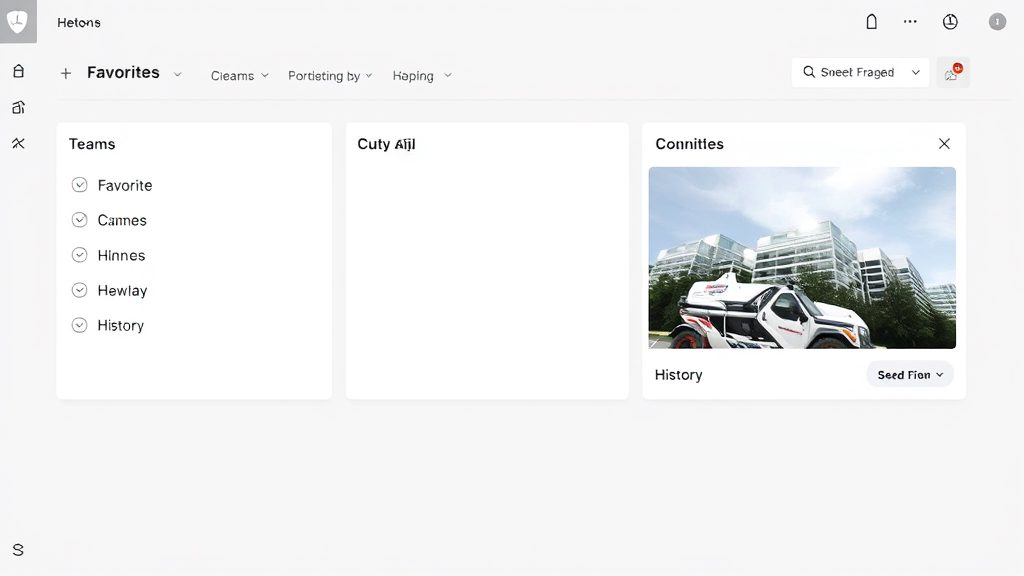Toggle the History check circle in Teams

79,325
